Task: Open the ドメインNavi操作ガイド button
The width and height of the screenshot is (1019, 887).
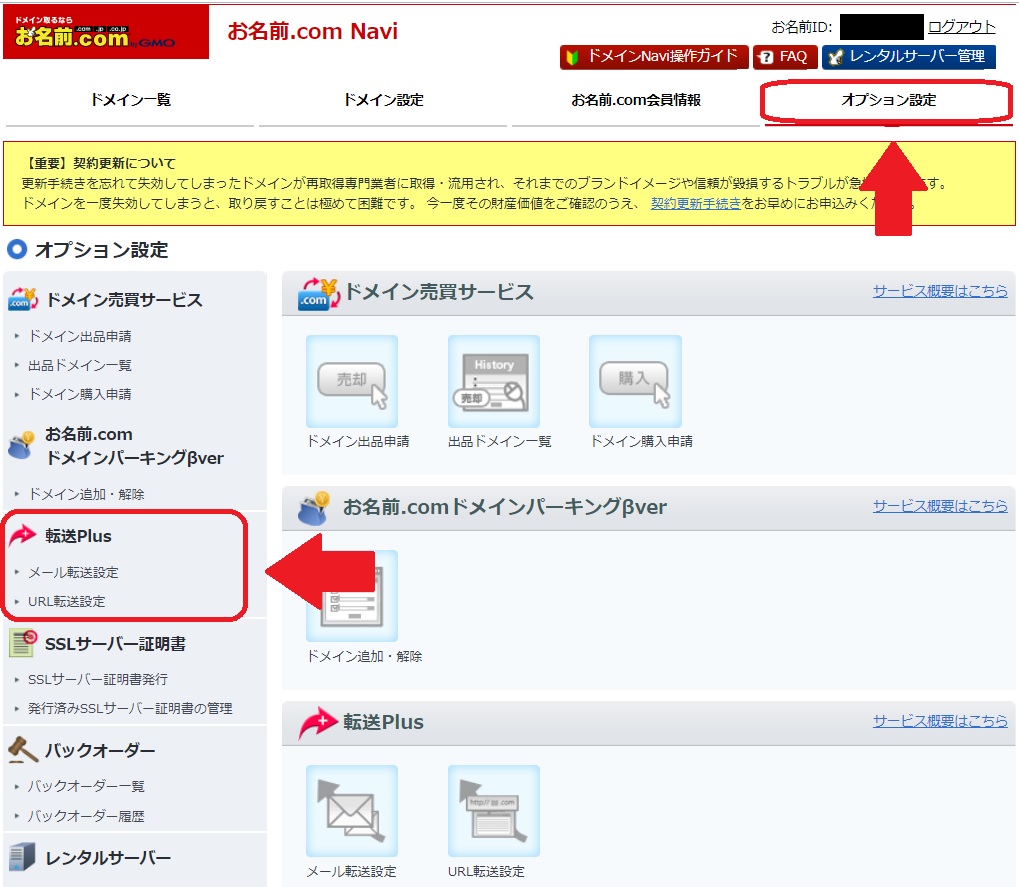Action: tap(654, 57)
